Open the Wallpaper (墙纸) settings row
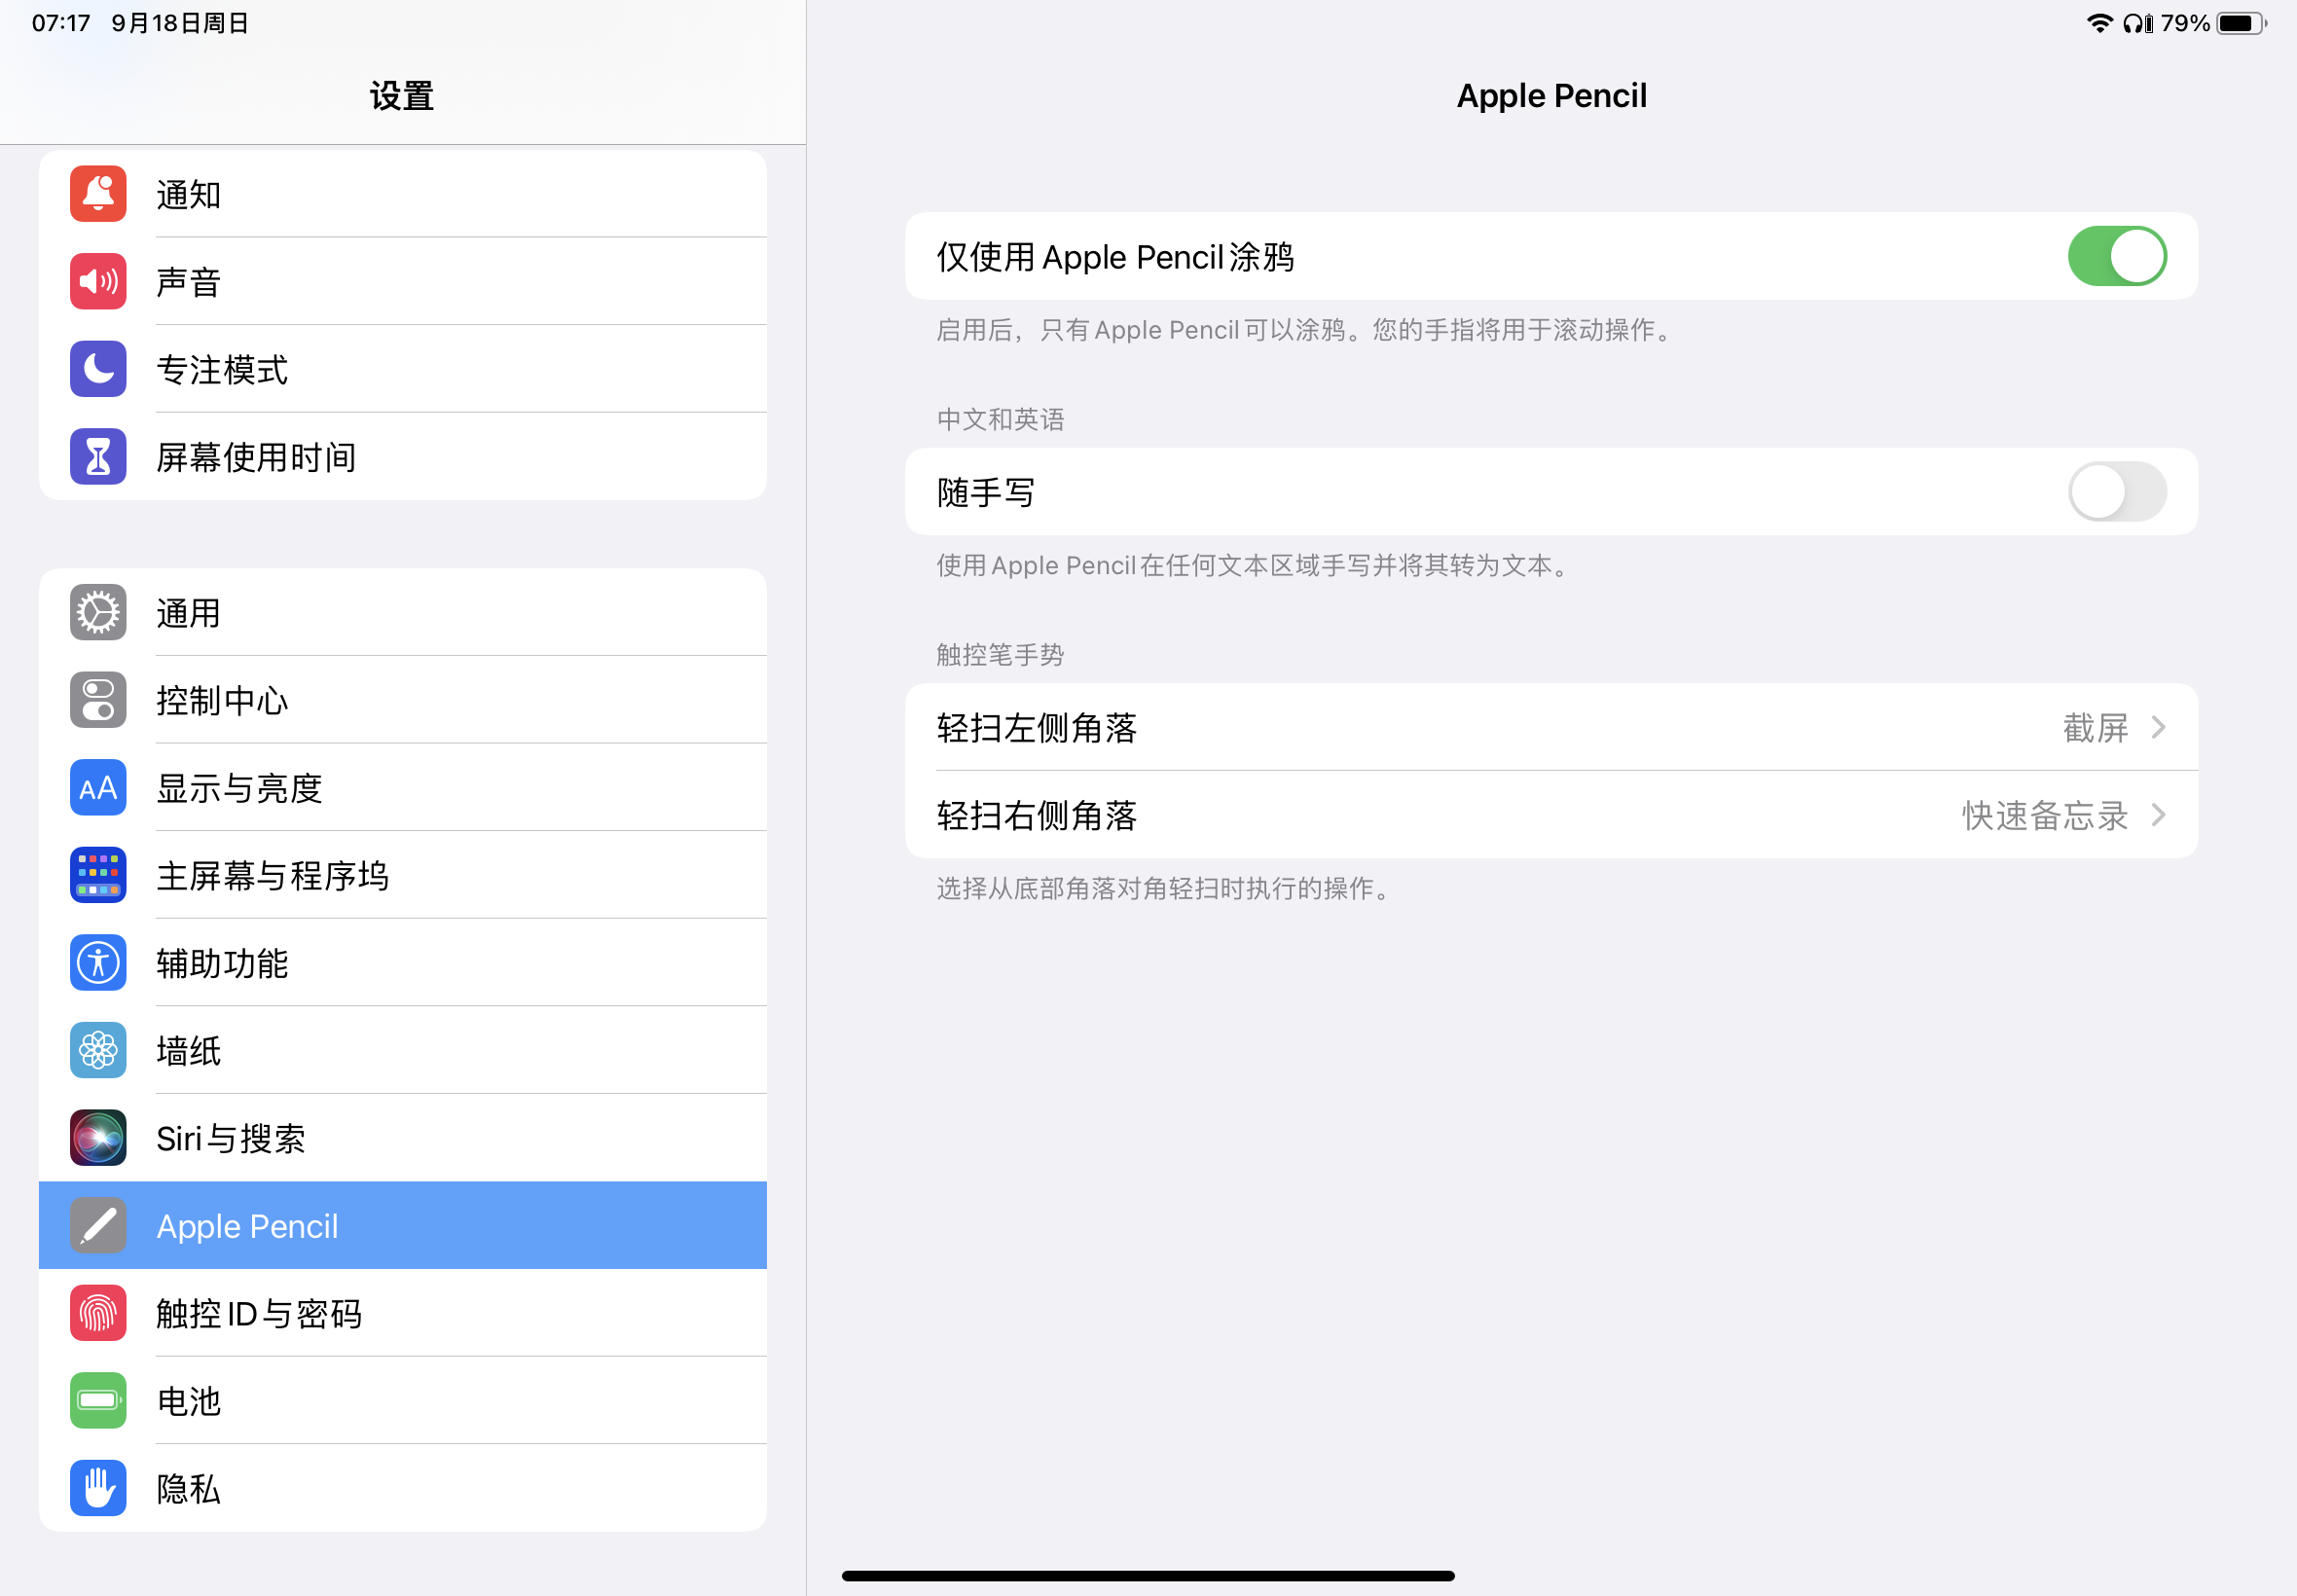 click(188, 1051)
